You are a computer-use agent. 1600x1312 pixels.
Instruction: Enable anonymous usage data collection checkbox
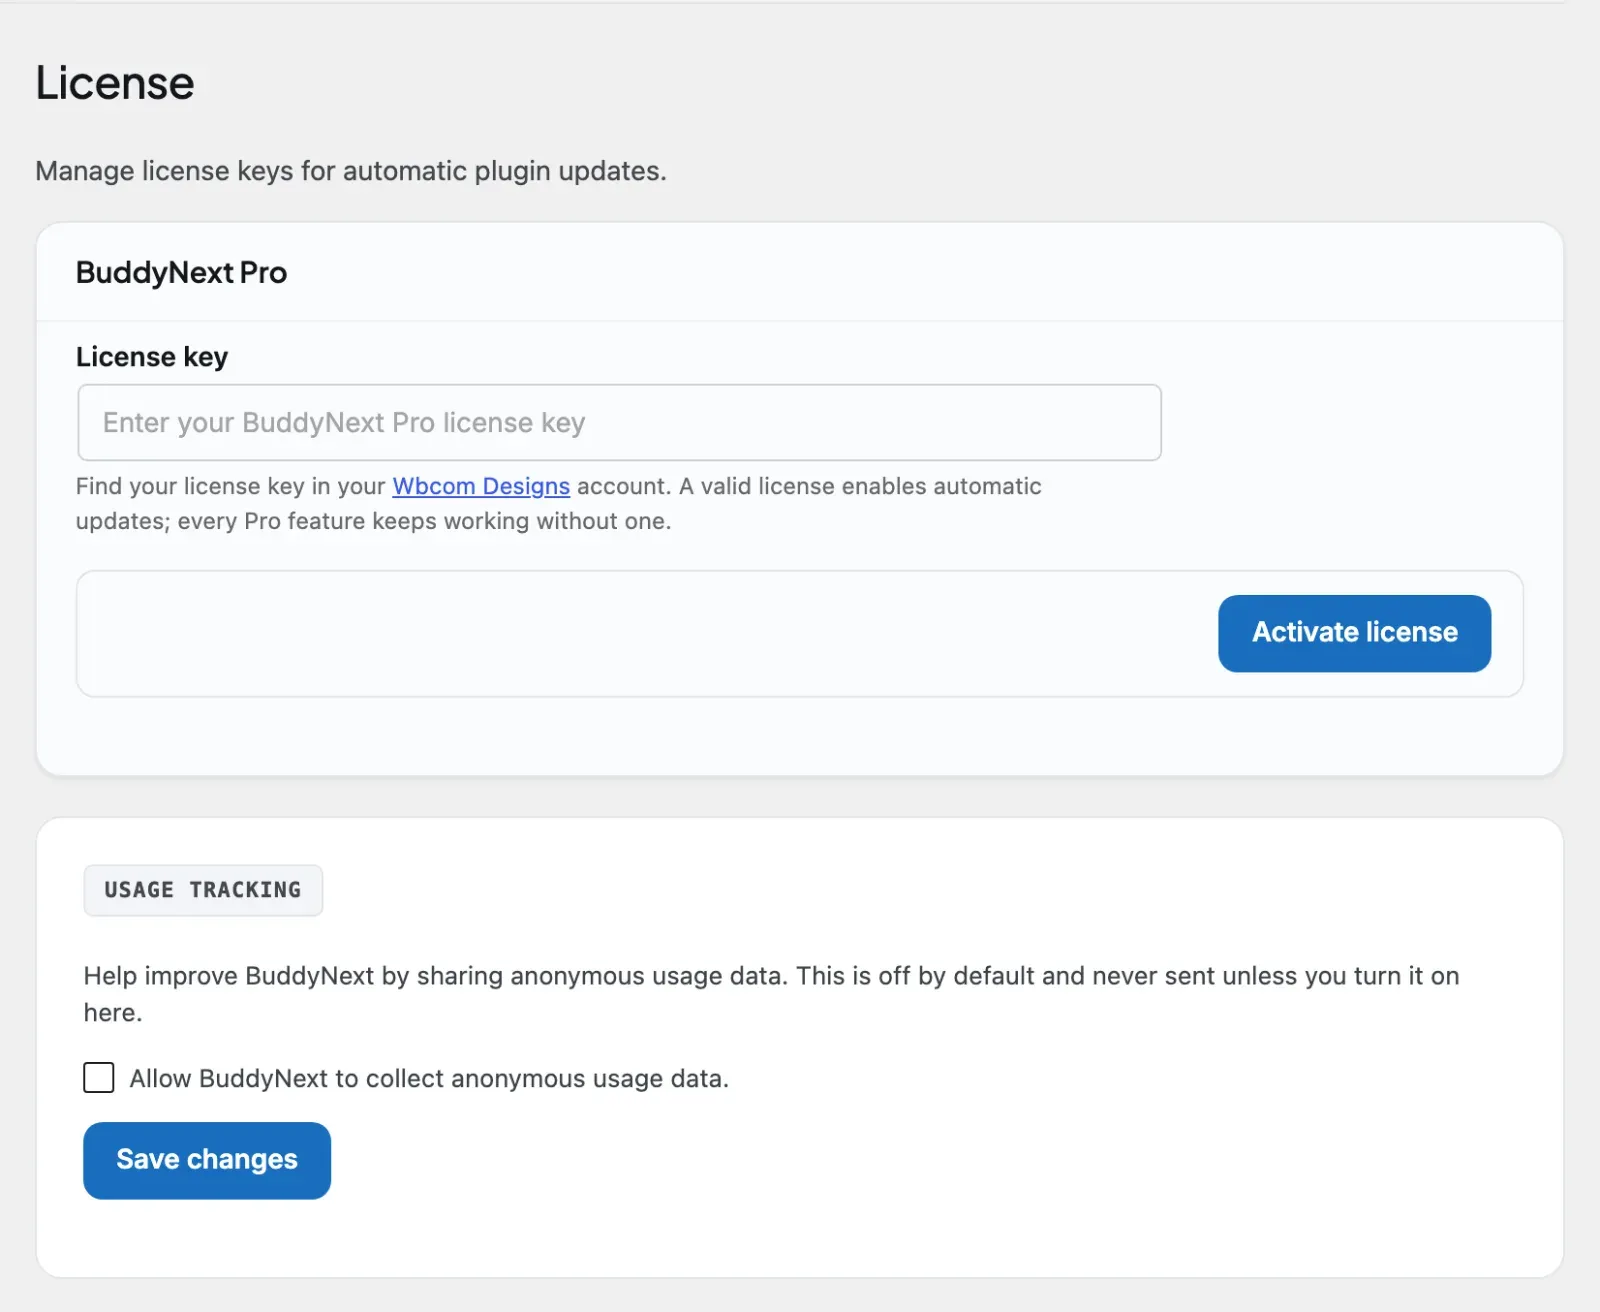tap(99, 1078)
